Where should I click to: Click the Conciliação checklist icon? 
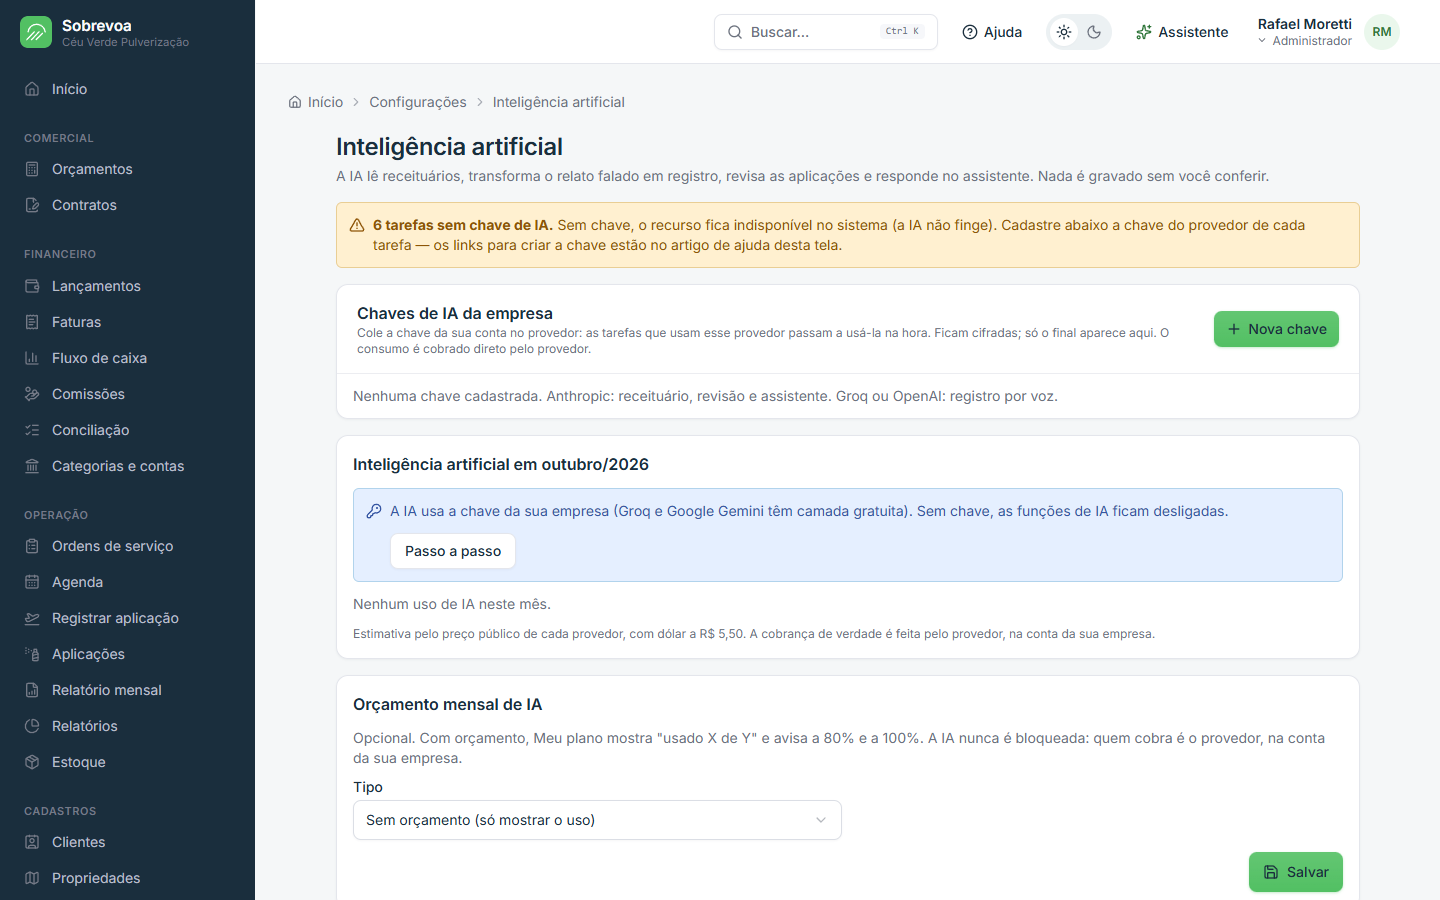pyautogui.click(x=32, y=430)
